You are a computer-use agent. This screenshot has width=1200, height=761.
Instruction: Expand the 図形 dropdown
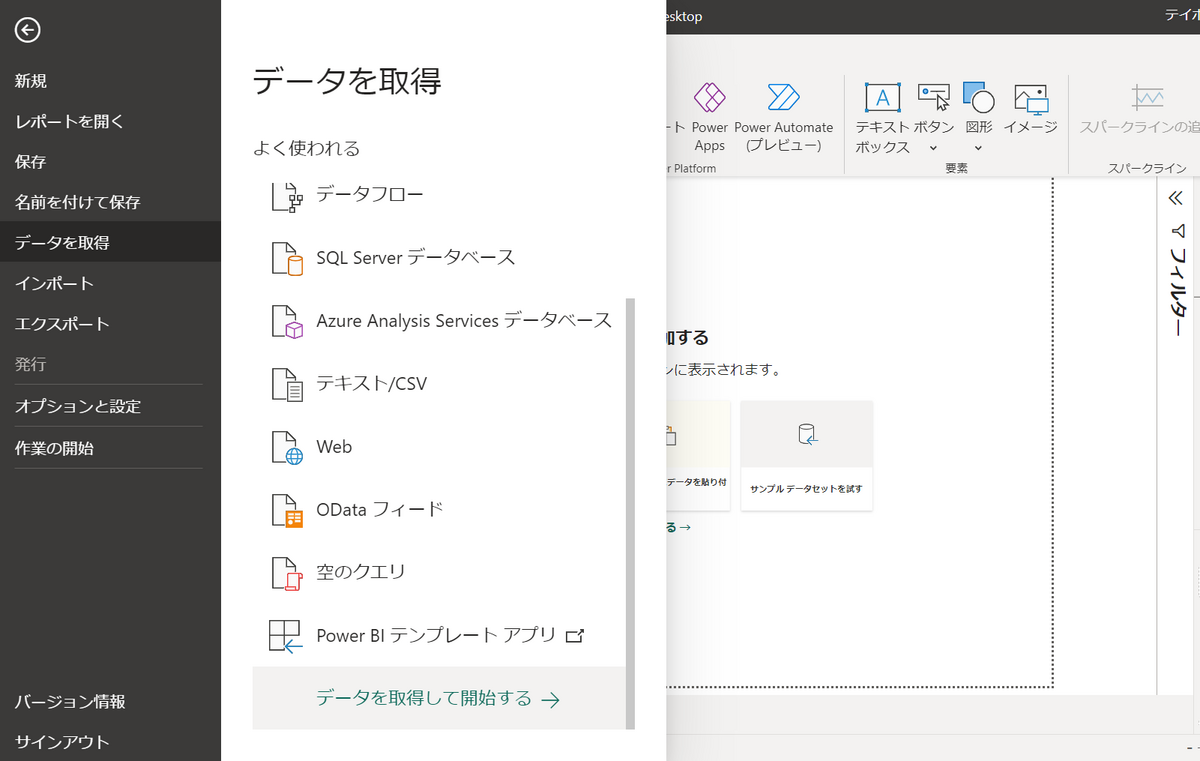978,146
